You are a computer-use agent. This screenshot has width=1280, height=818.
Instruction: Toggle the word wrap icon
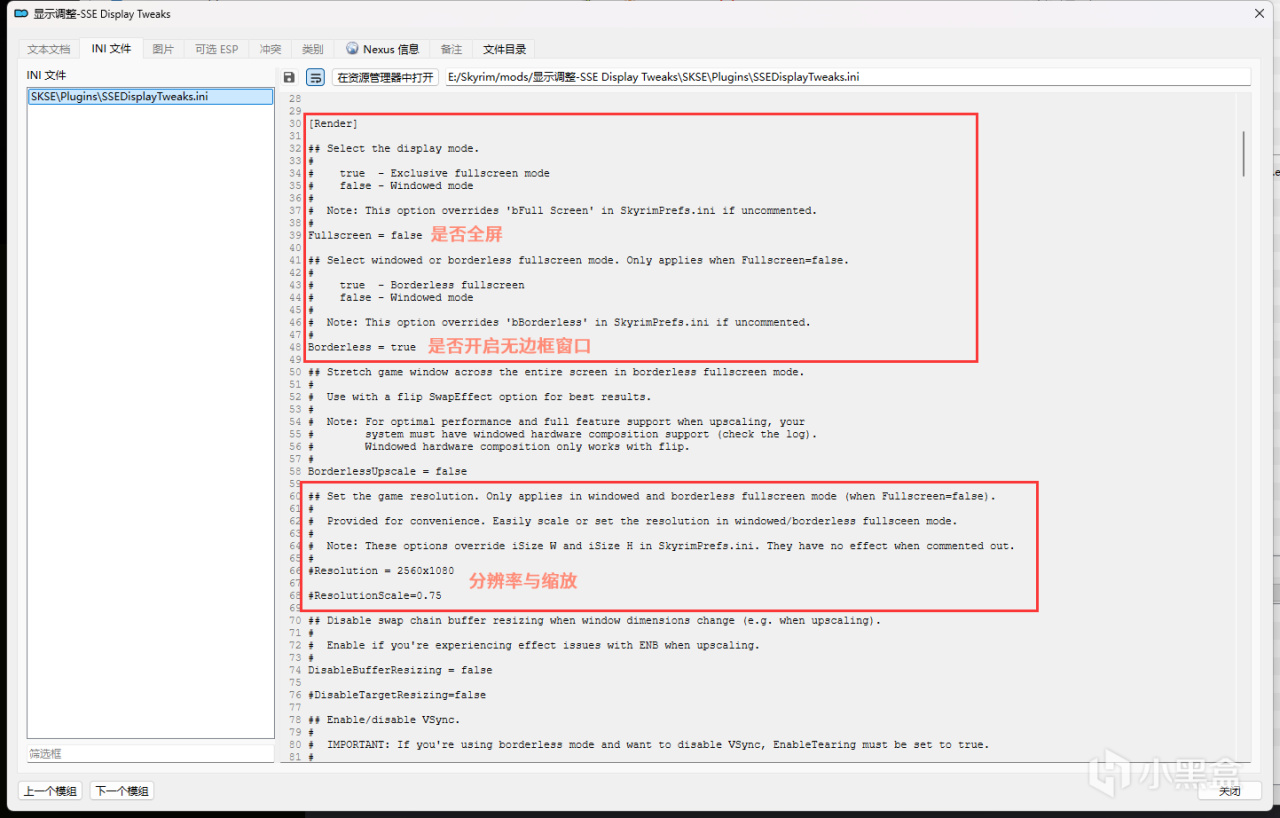click(315, 77)
